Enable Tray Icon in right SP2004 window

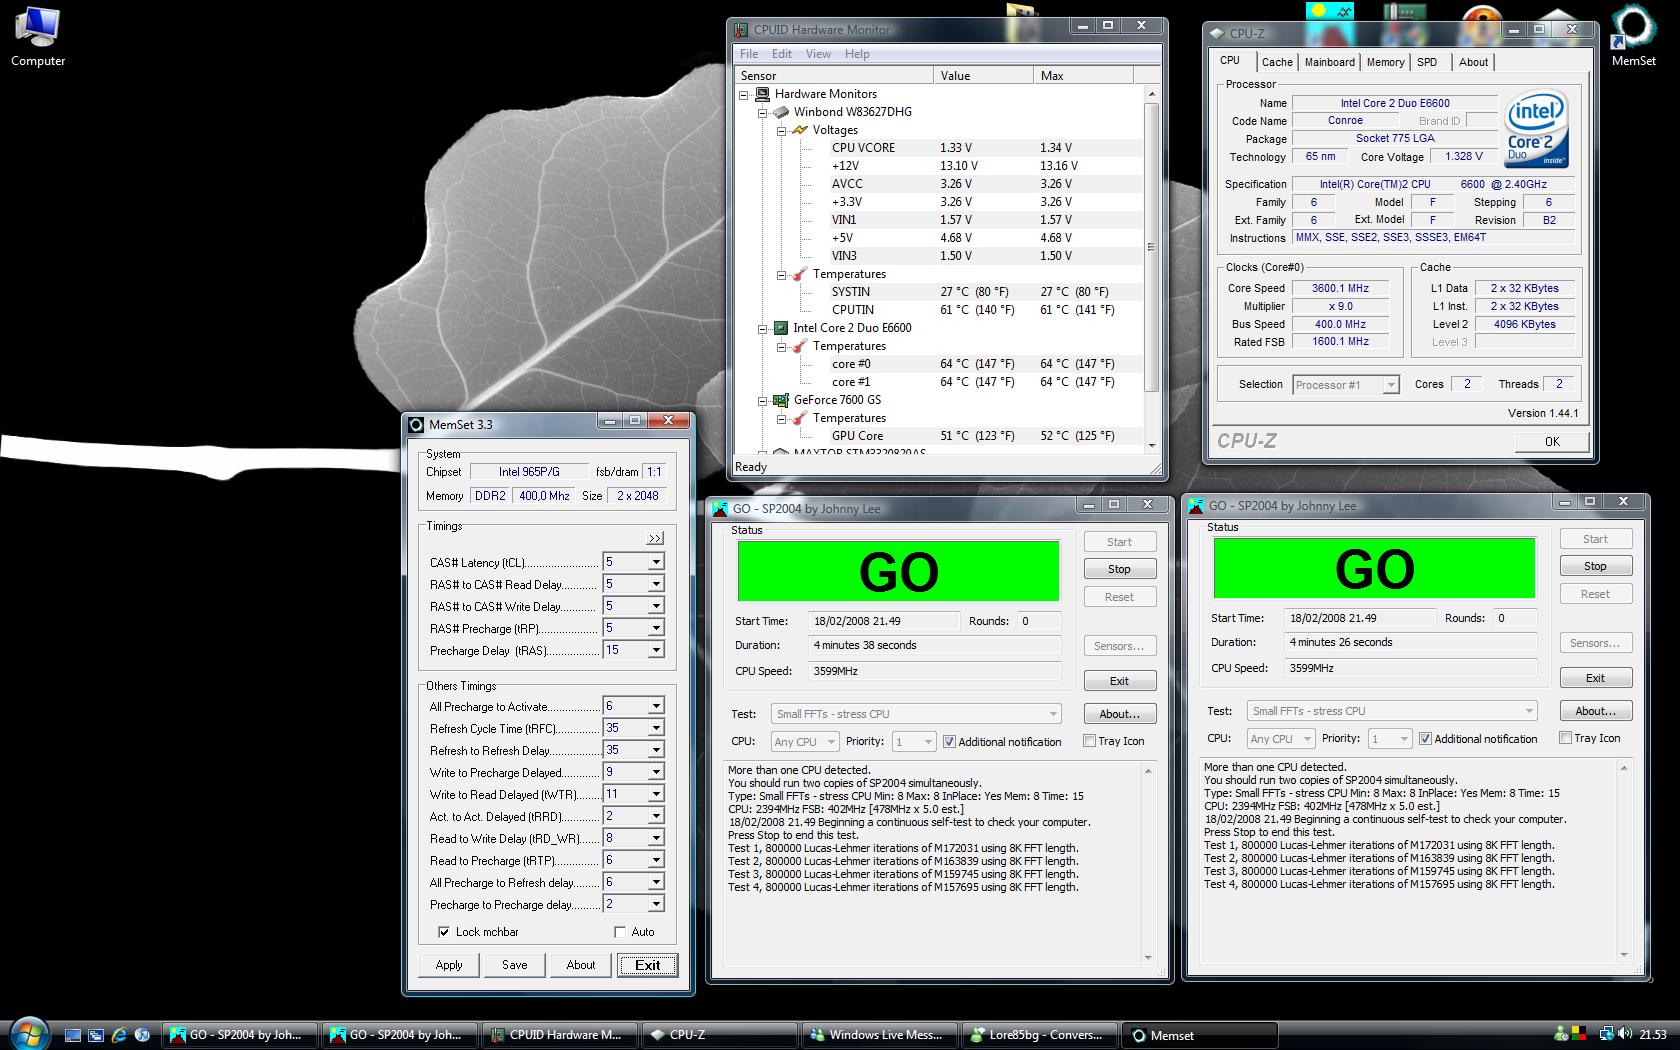tap(1566, 738)
